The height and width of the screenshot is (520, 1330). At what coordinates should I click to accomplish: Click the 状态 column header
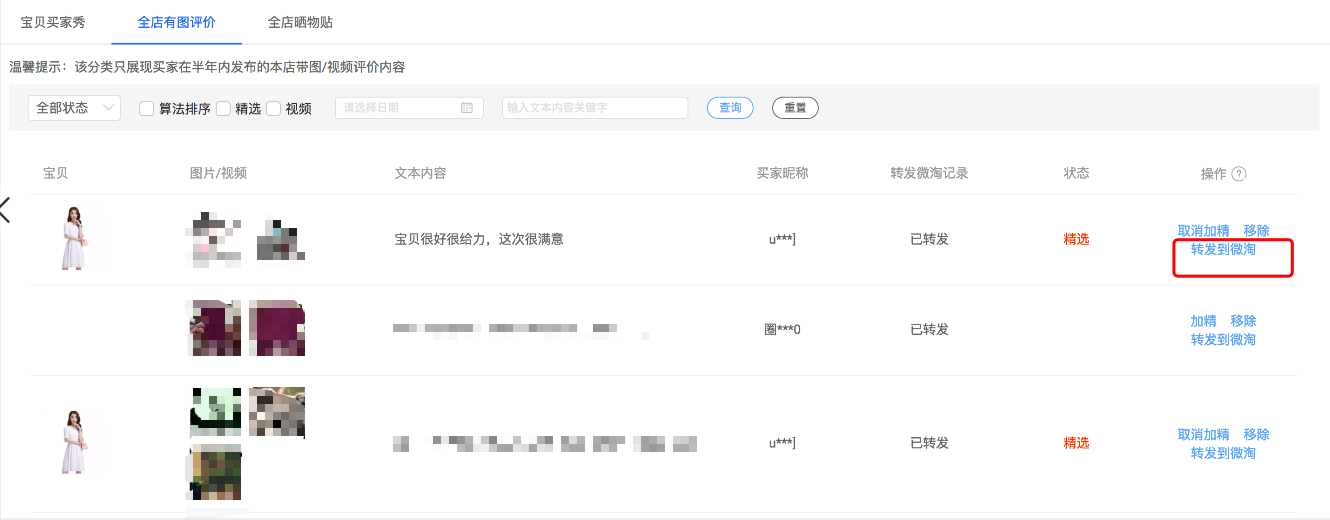[1076, 173]
